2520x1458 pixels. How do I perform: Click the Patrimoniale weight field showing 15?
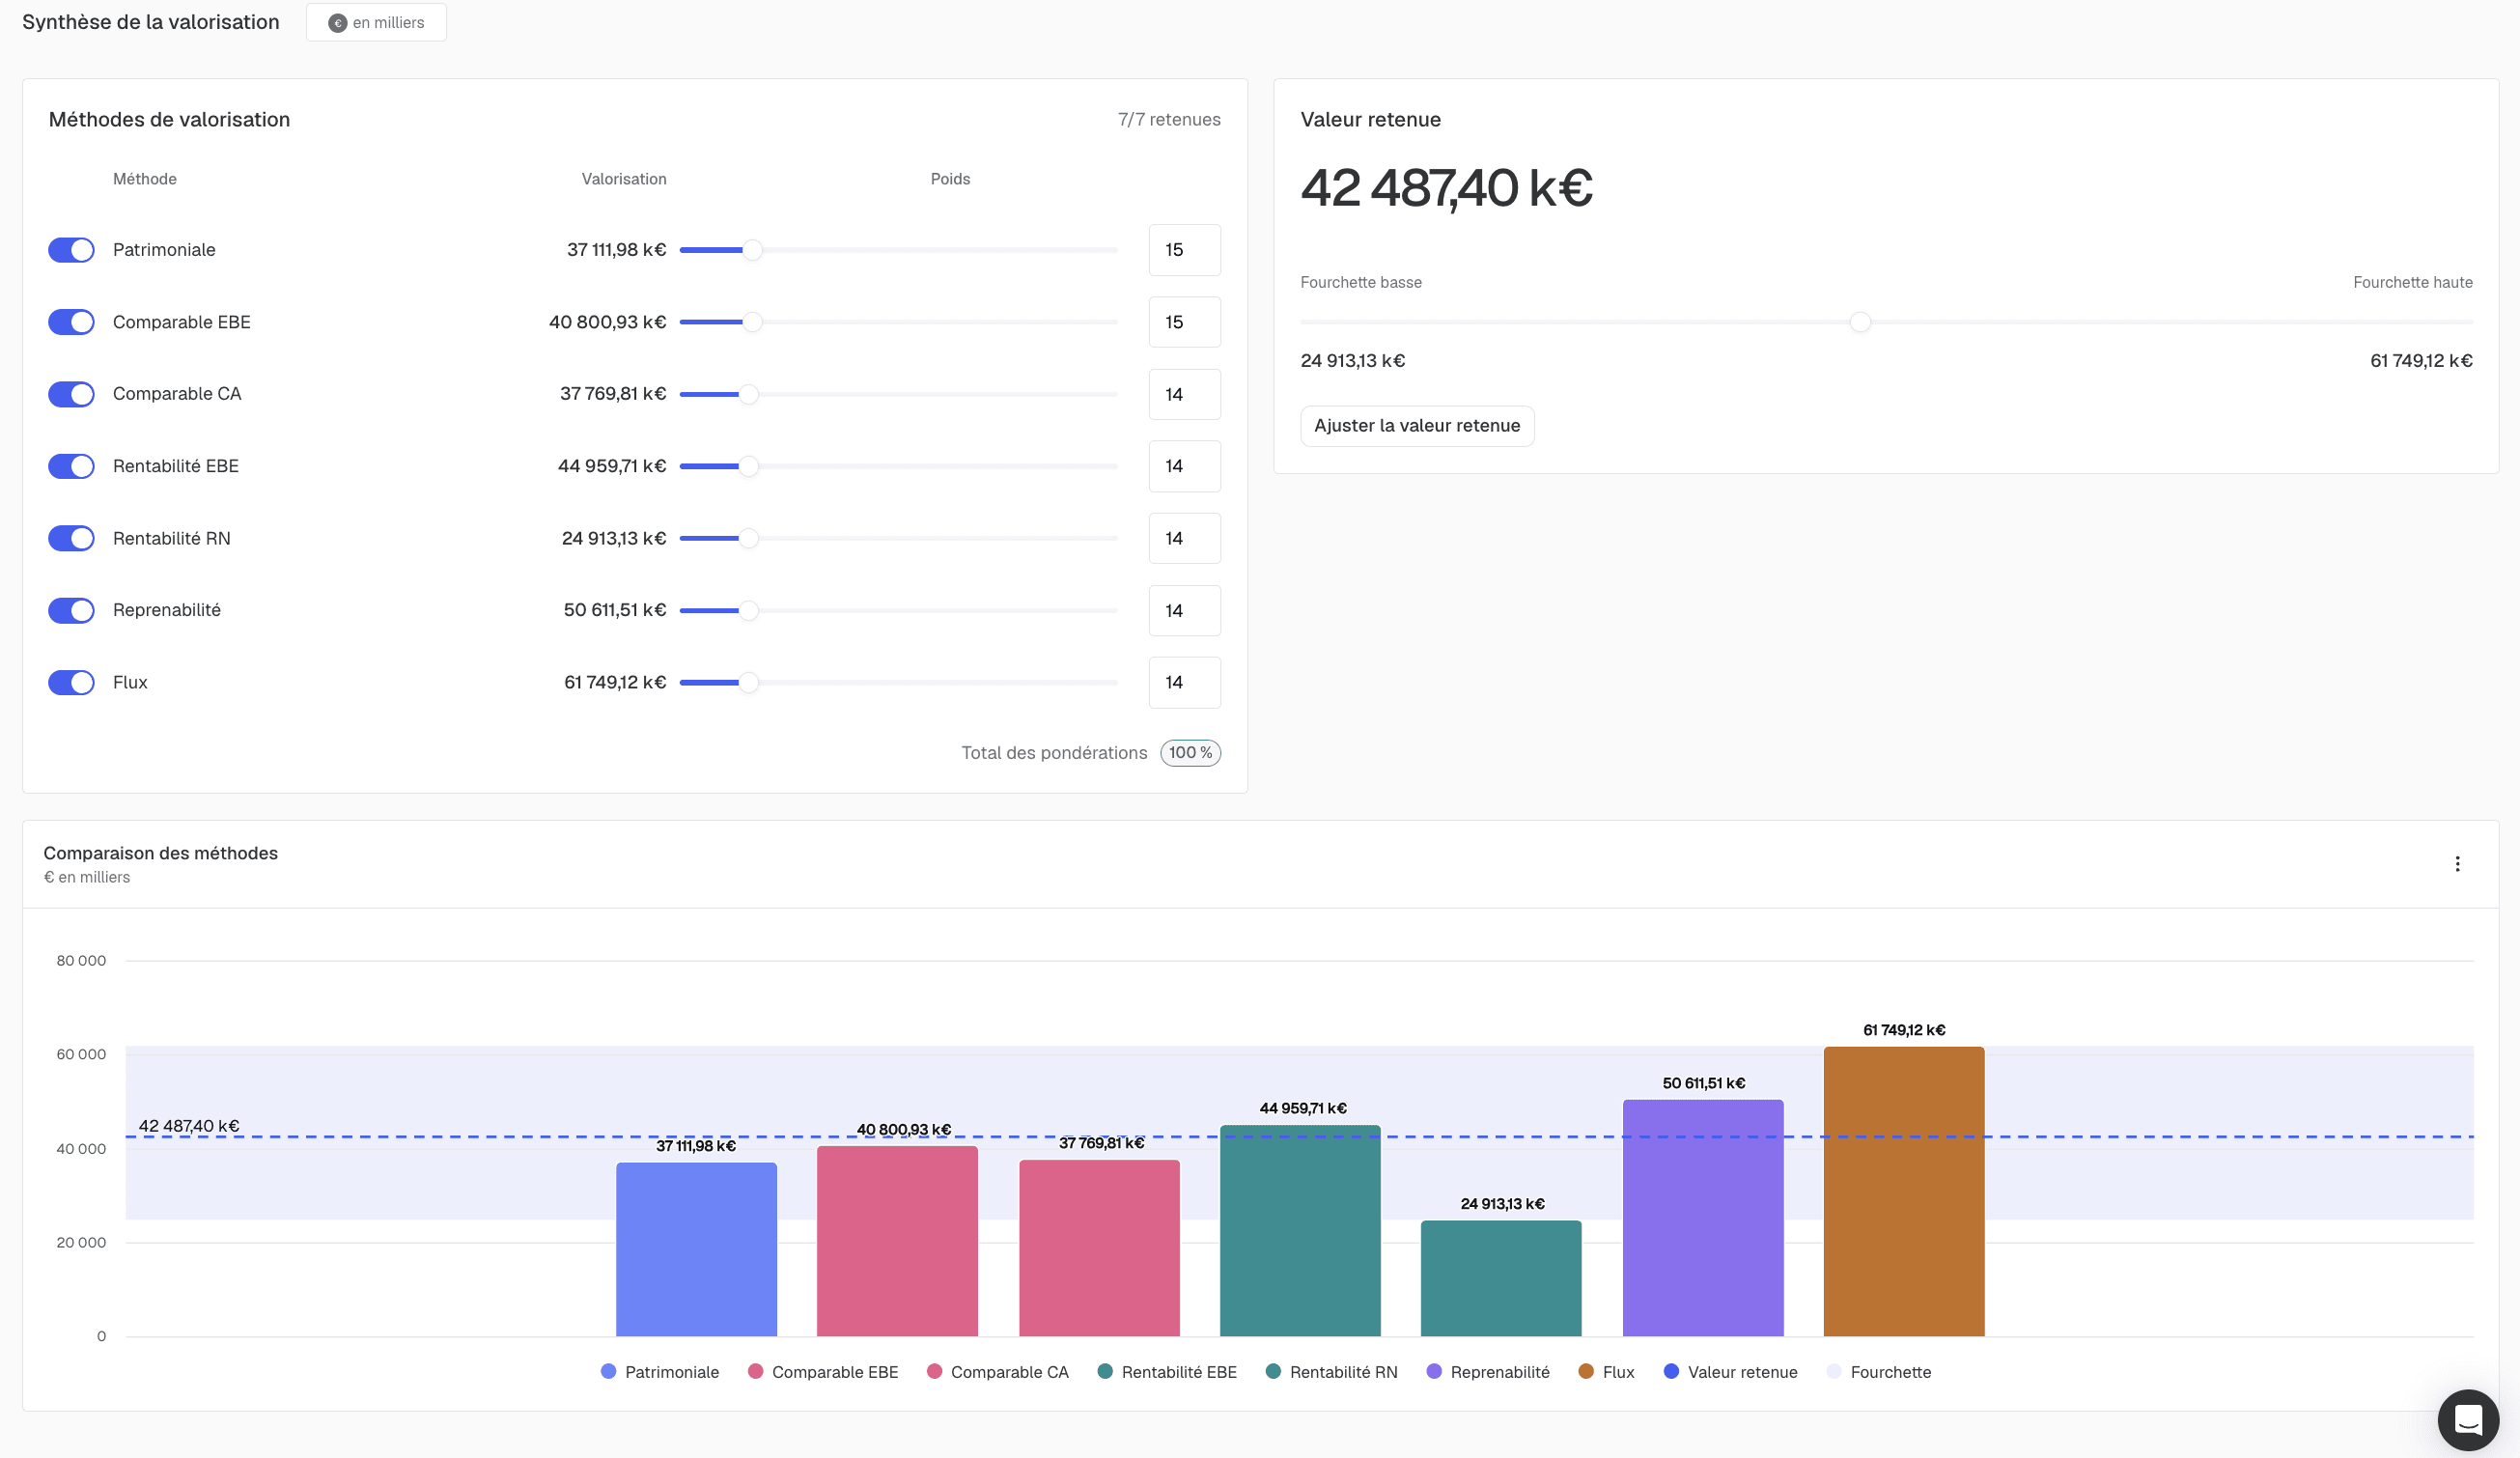click(1184, 250)
